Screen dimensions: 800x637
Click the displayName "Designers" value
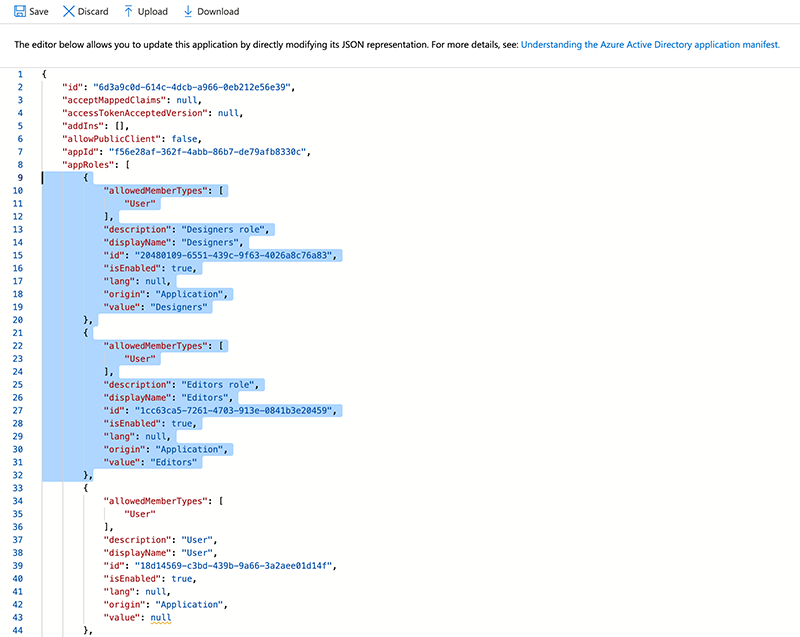coord(210,242)
